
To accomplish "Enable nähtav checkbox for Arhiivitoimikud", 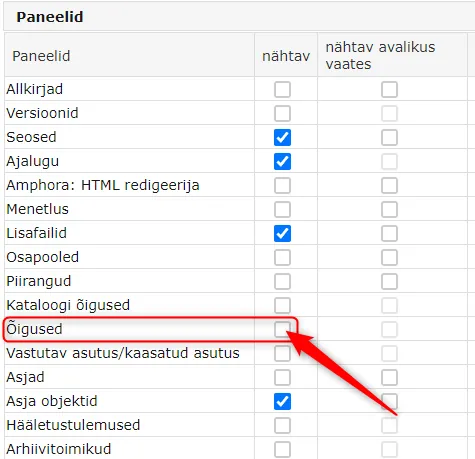I will click(x=282, y=449).
